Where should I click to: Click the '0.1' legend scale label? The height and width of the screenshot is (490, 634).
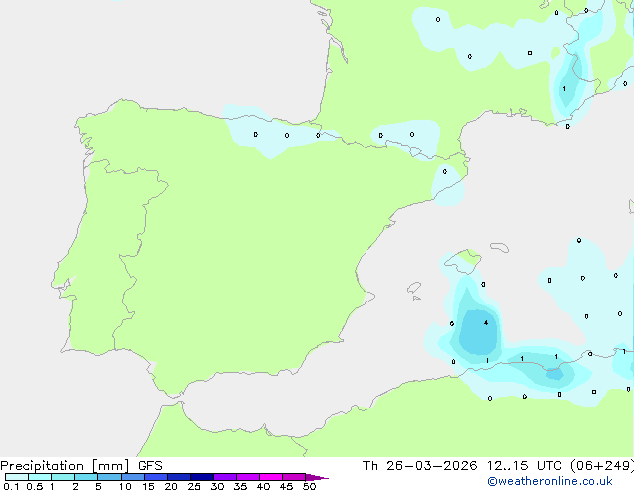coord(11,486)
